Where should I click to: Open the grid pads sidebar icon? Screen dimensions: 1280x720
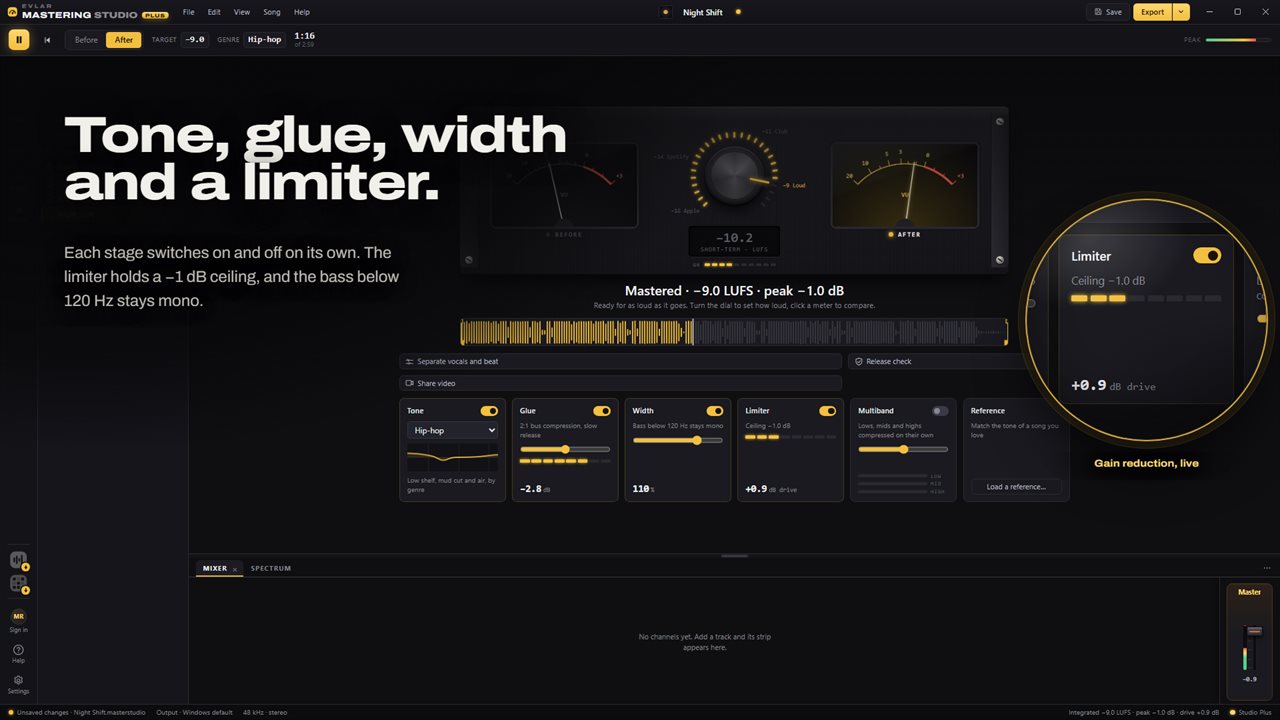click(x=18, y=583)
